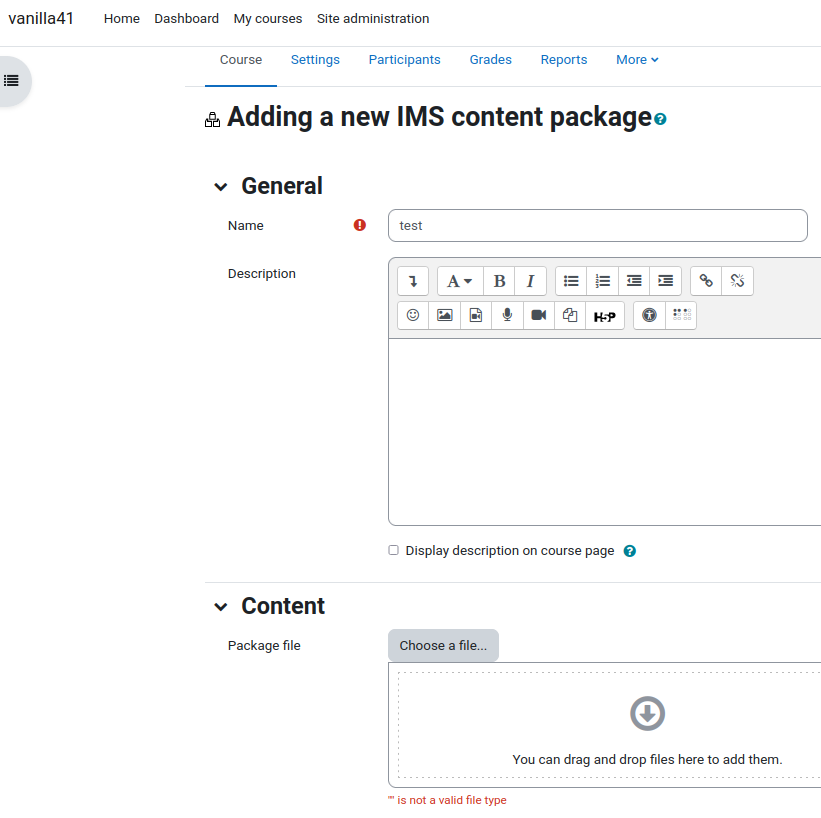
Task: Indent the selected text
Action: click(x=665, y=281)
